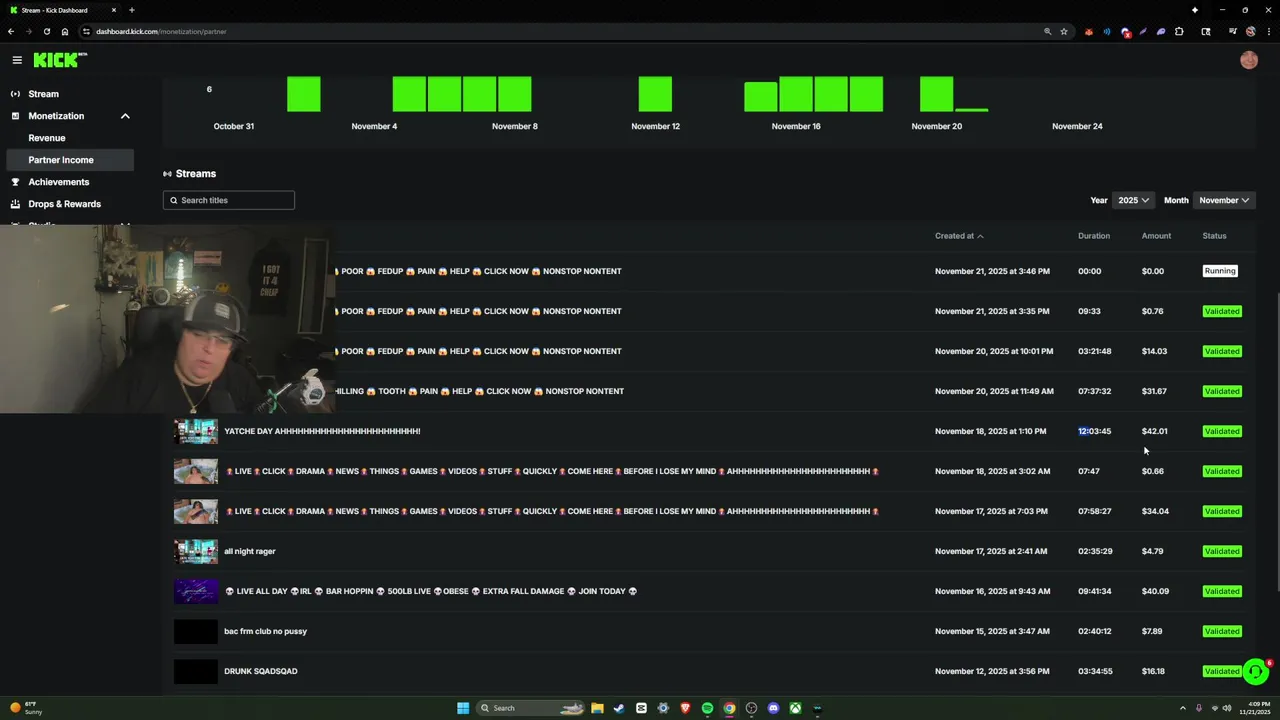Screen dimensions: 1280x720
Task: Click the $31.67 amount cell
Action: [1154, 391]
